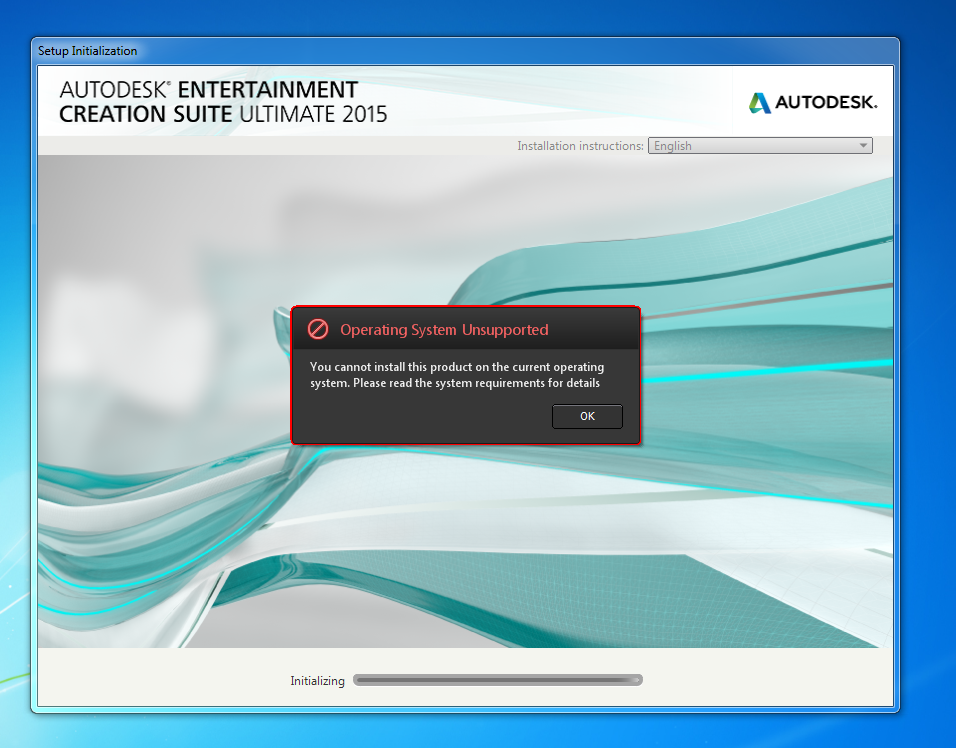Click the Initializing progress bar
The image size is (956, 748).
click(498, 680)
